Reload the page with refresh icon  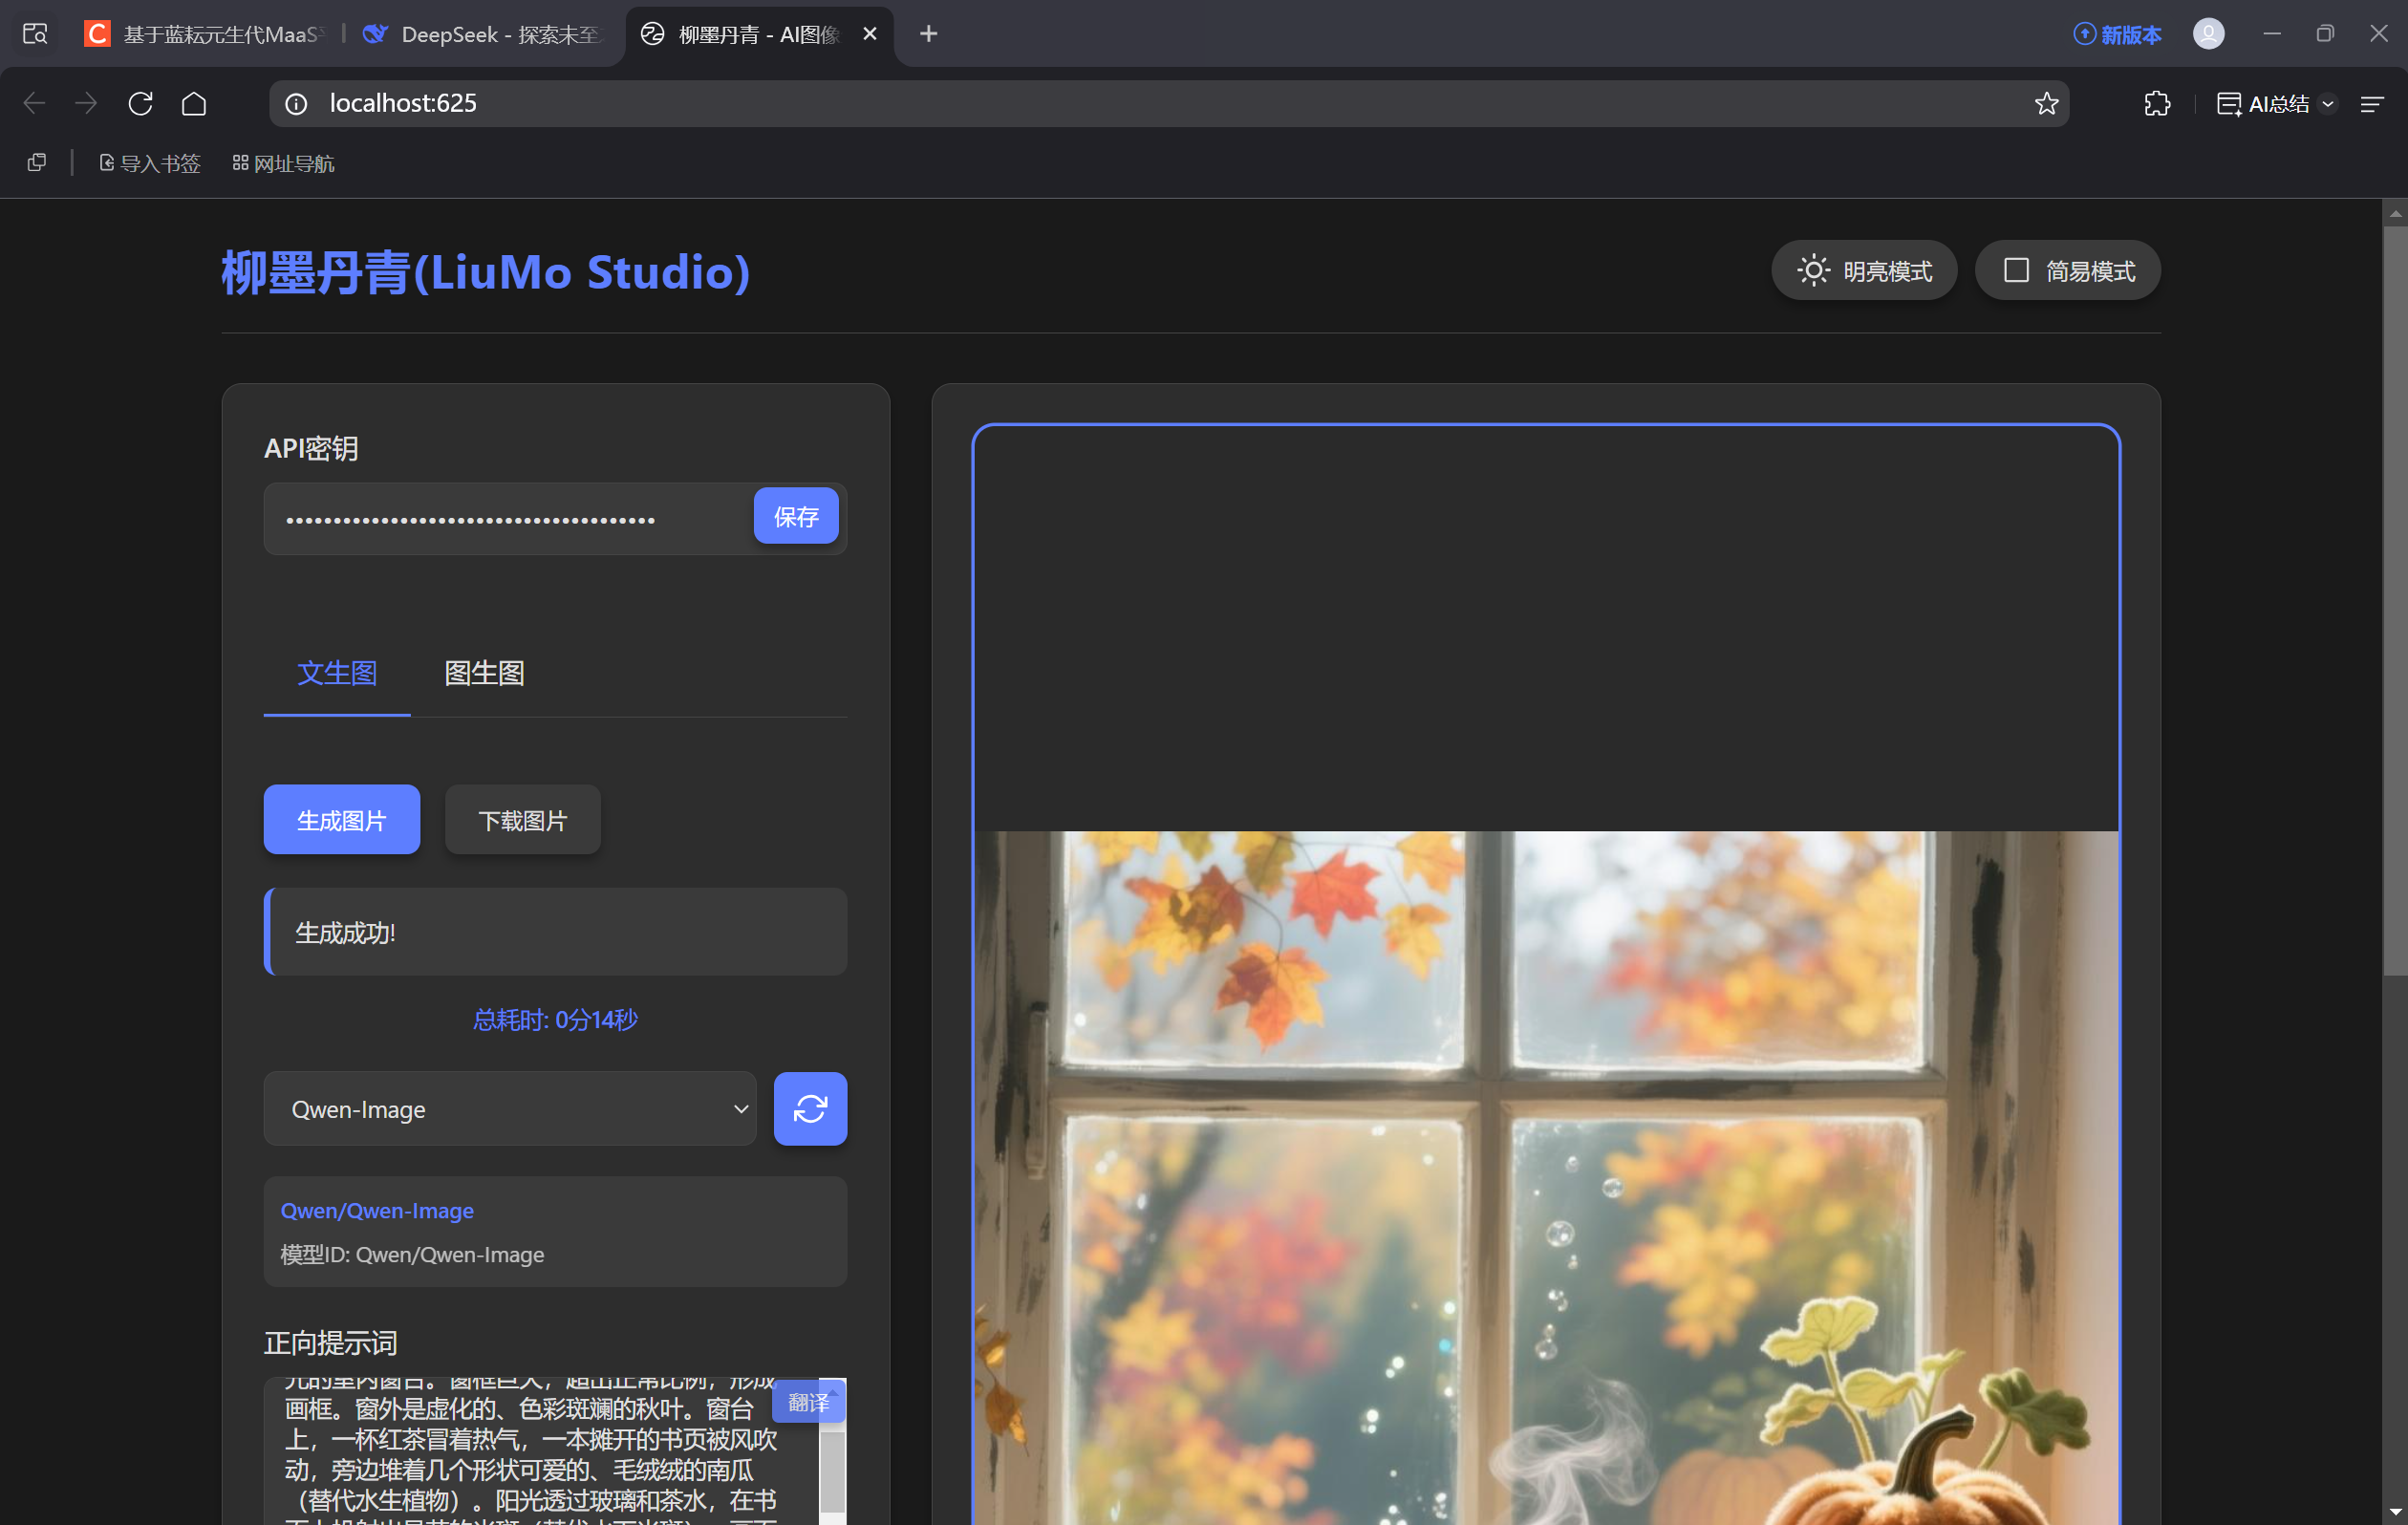(140, 103)
